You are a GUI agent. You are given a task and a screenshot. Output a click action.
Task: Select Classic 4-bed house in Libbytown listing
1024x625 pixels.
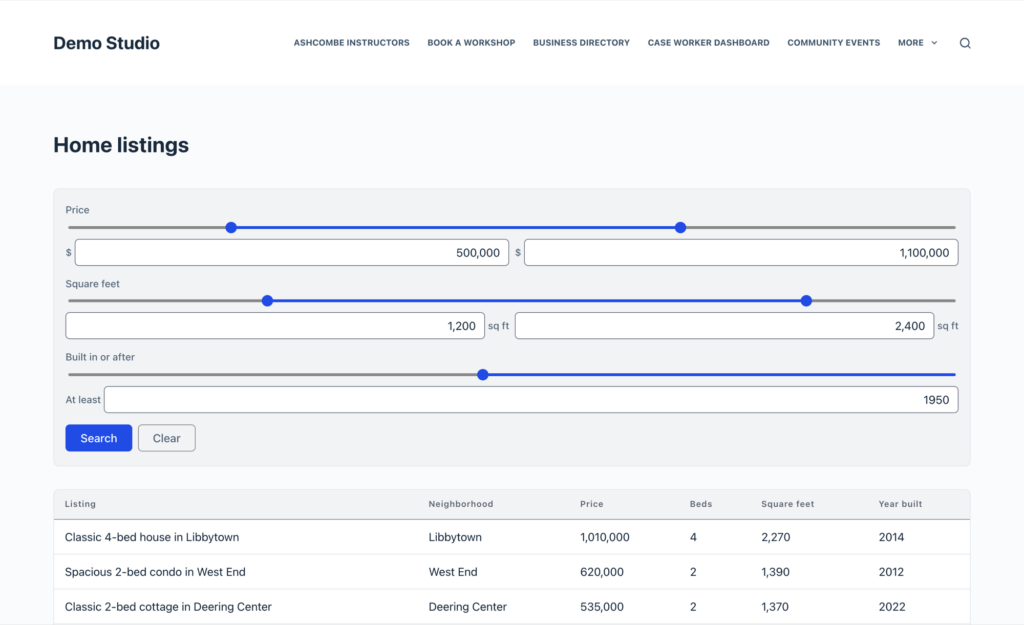152,537
